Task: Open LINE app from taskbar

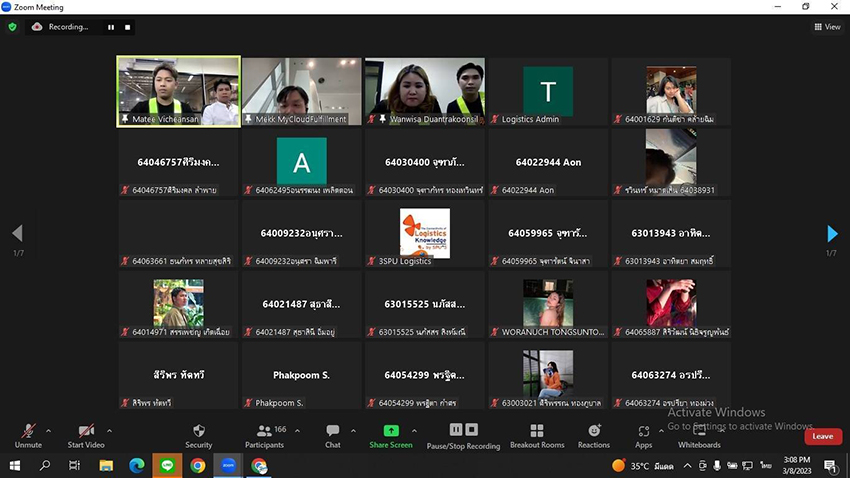Action: [167, 466]
